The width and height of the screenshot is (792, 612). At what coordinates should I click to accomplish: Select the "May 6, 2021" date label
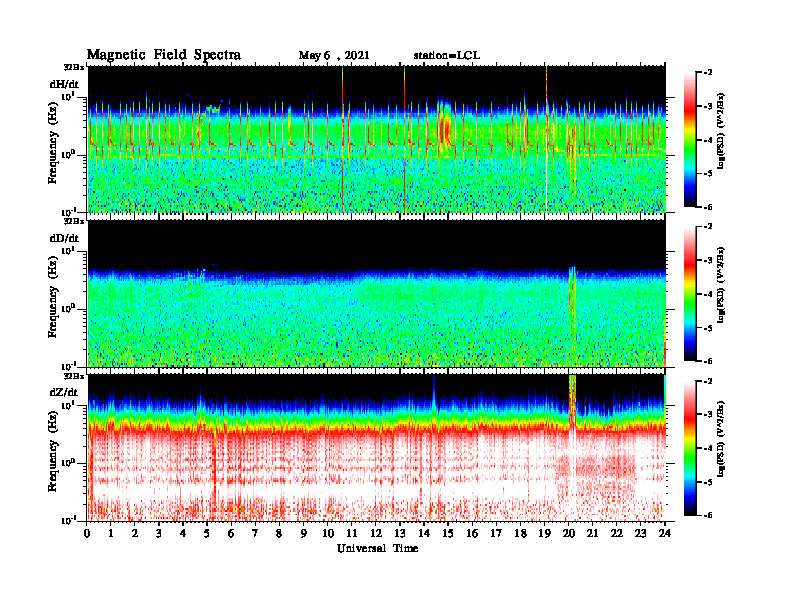334,56
